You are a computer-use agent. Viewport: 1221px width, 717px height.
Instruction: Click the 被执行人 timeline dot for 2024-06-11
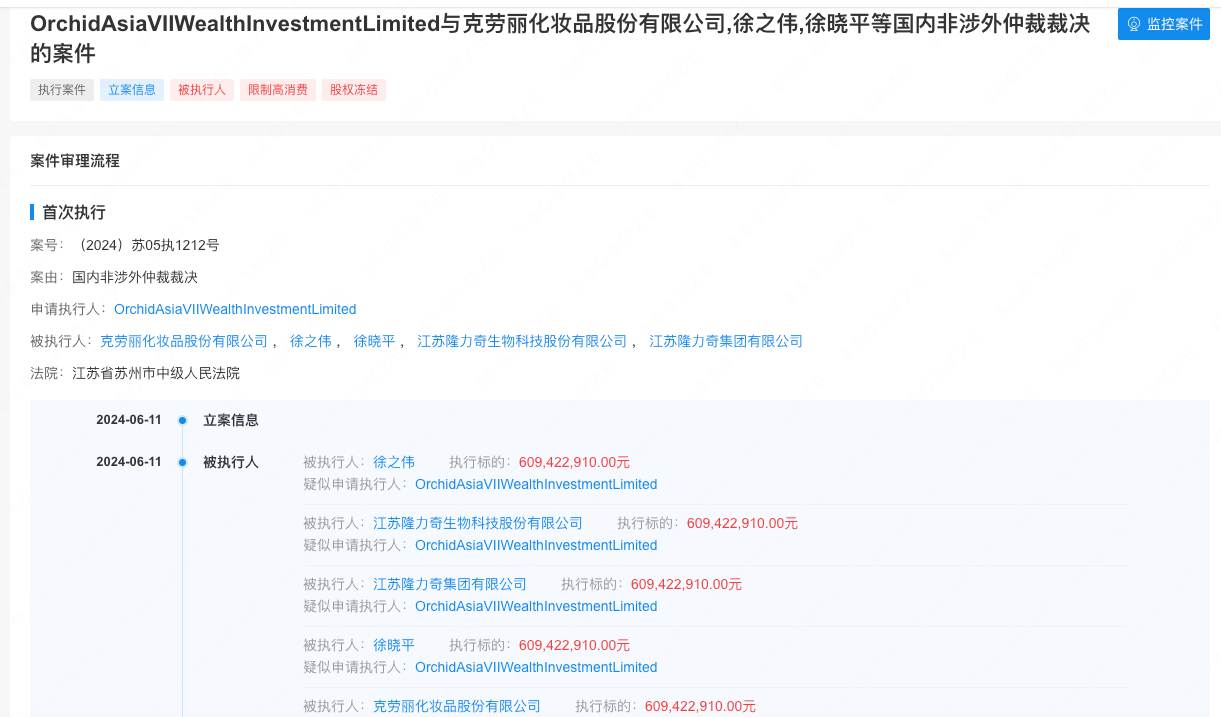[x=182, y=463]
